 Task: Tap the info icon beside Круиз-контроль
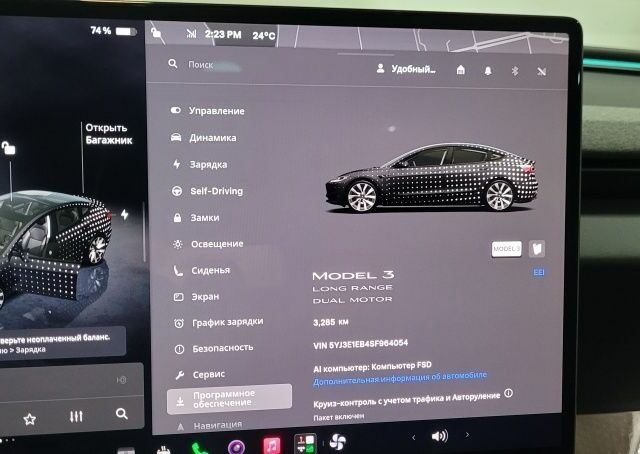pos(509,394)
